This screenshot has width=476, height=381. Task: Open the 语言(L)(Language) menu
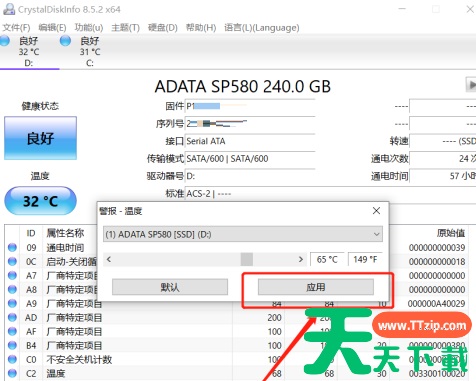(x=262, y=27)
